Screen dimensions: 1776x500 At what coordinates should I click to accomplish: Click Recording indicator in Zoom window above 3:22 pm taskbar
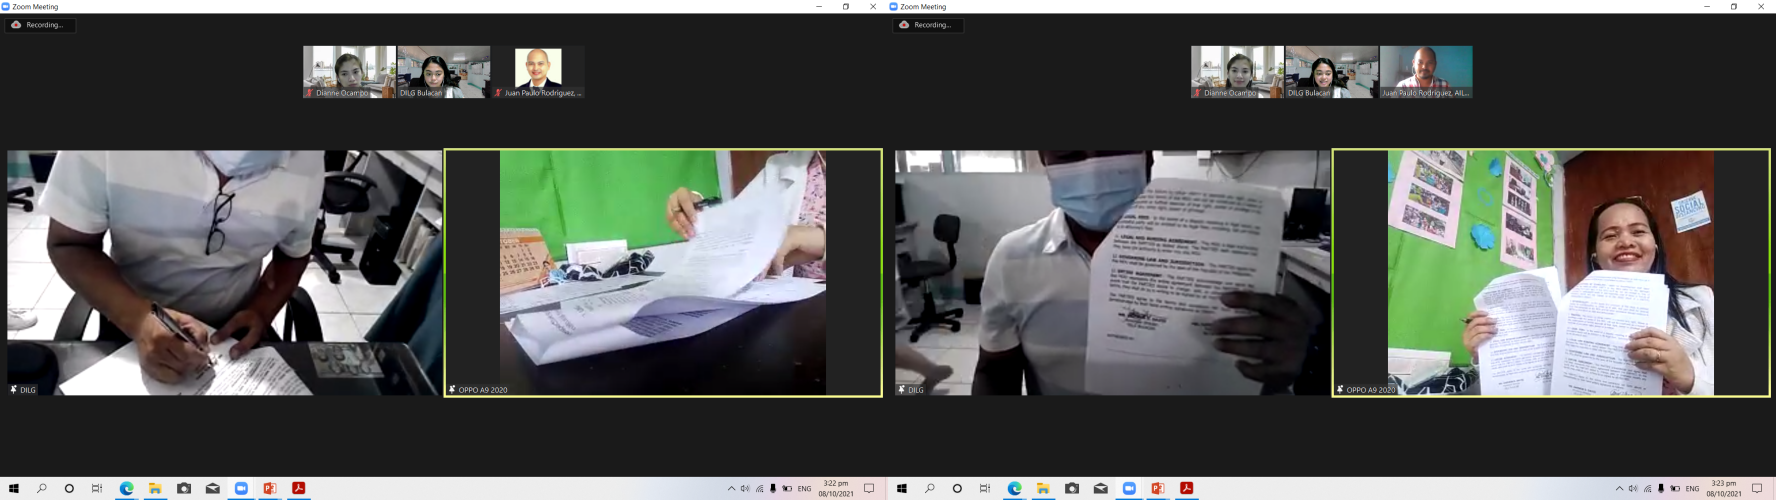tap(40, 25)
